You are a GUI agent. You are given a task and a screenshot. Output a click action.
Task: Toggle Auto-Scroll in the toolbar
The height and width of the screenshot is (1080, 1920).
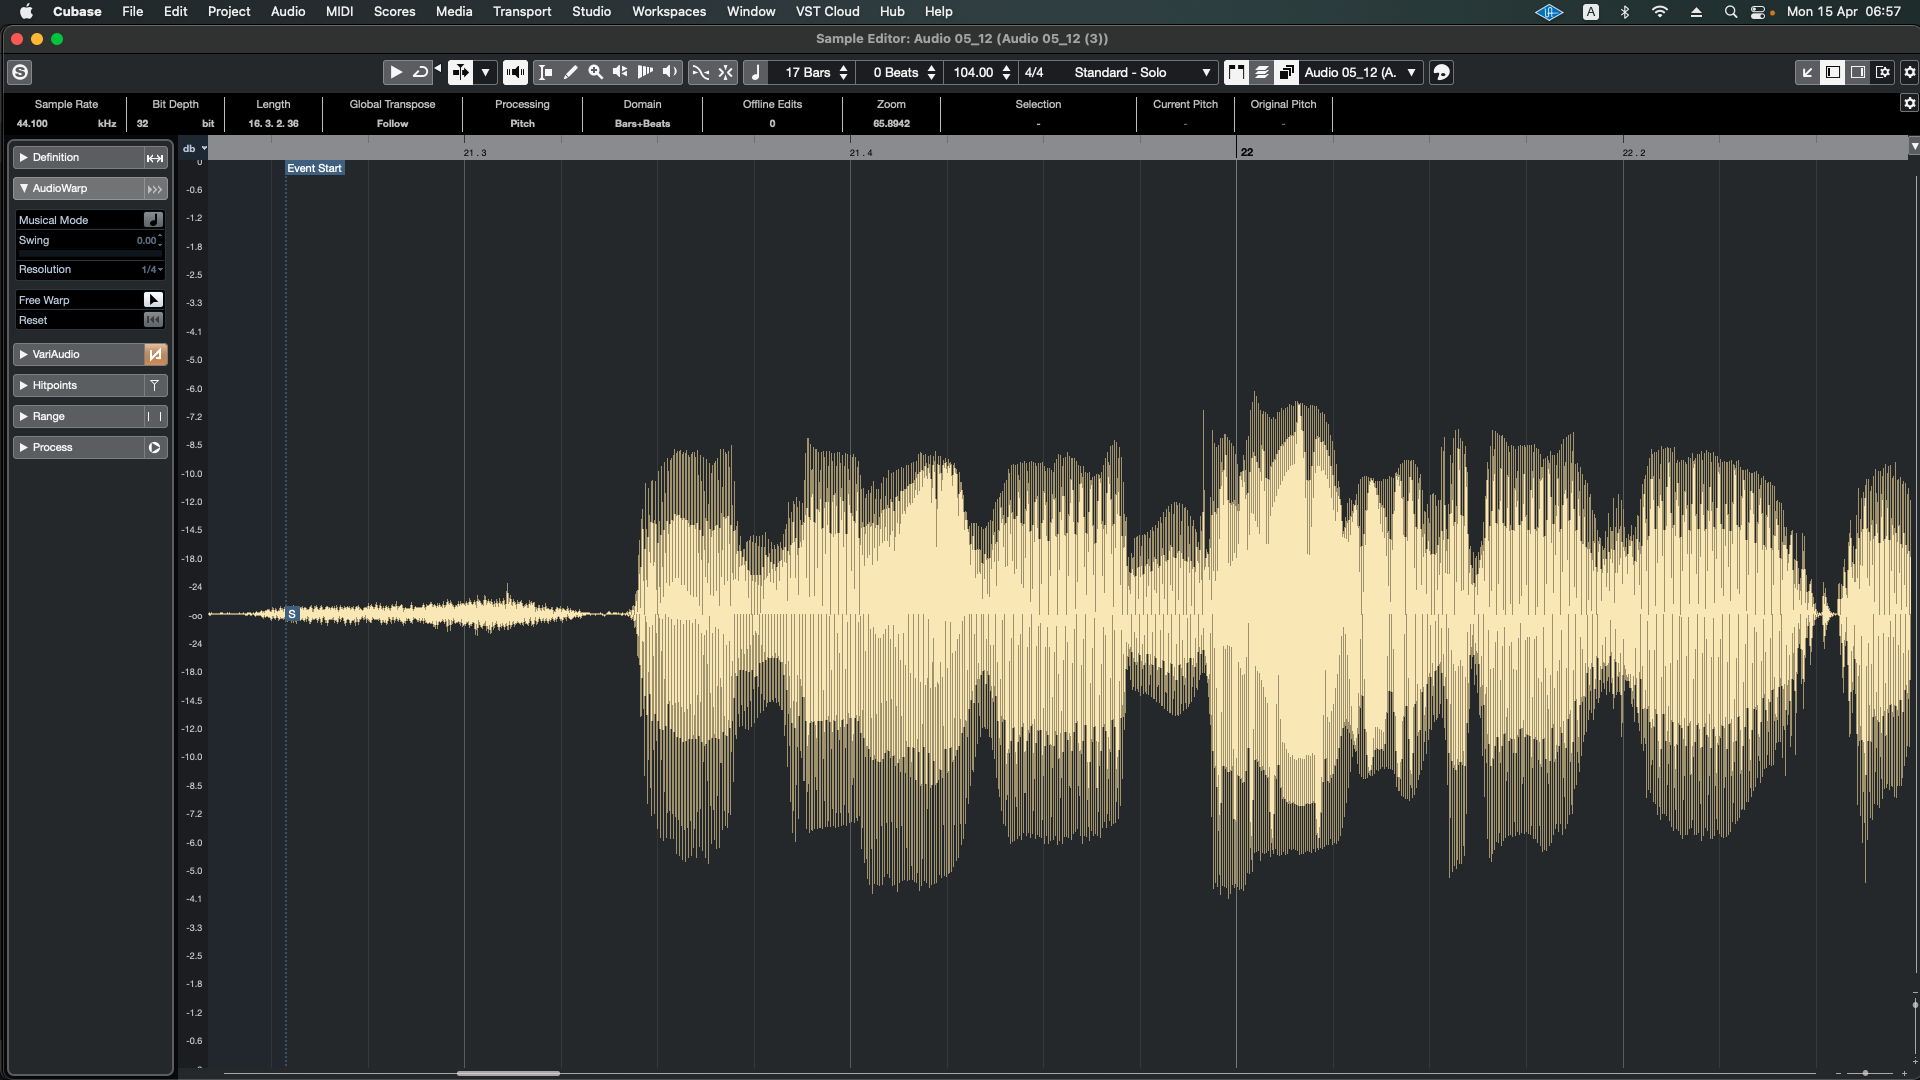[x=460, y=72]
